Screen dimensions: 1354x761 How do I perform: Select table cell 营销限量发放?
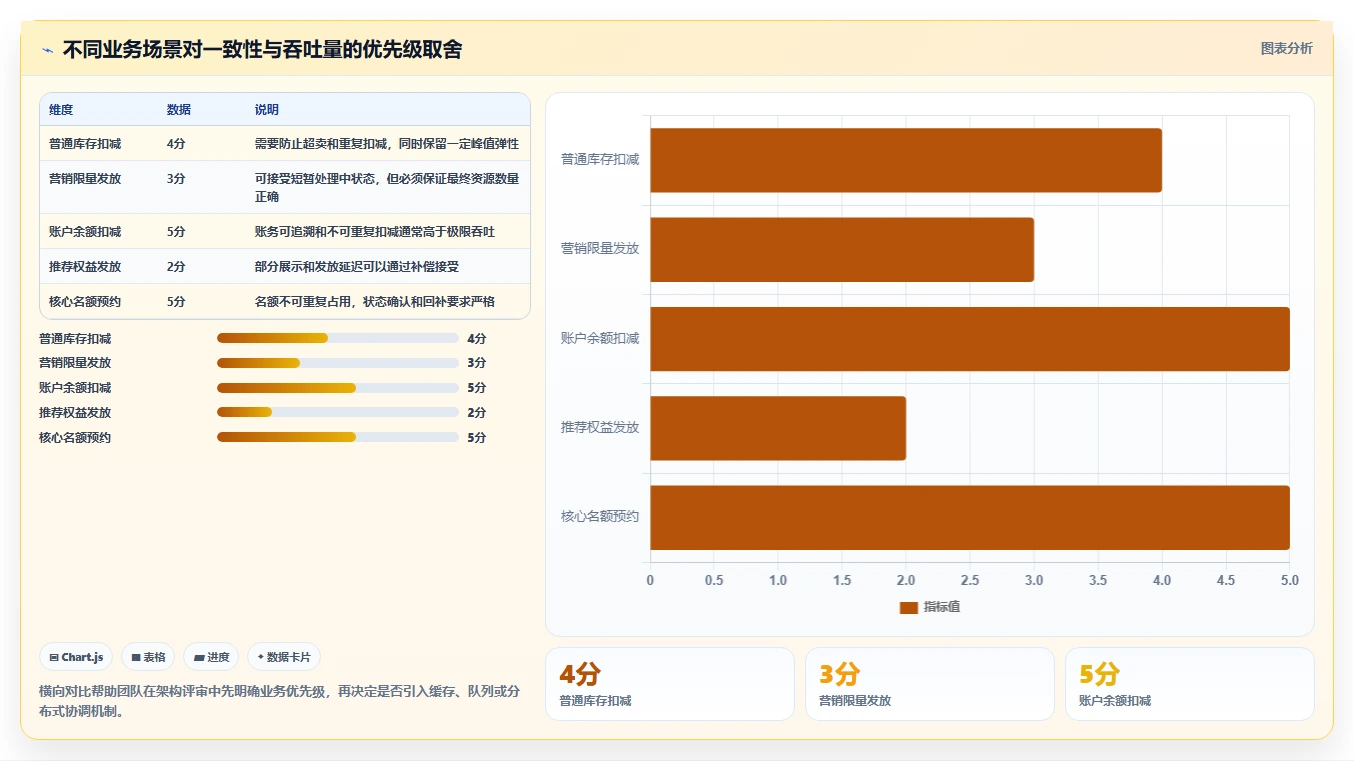tap(85, 179)
